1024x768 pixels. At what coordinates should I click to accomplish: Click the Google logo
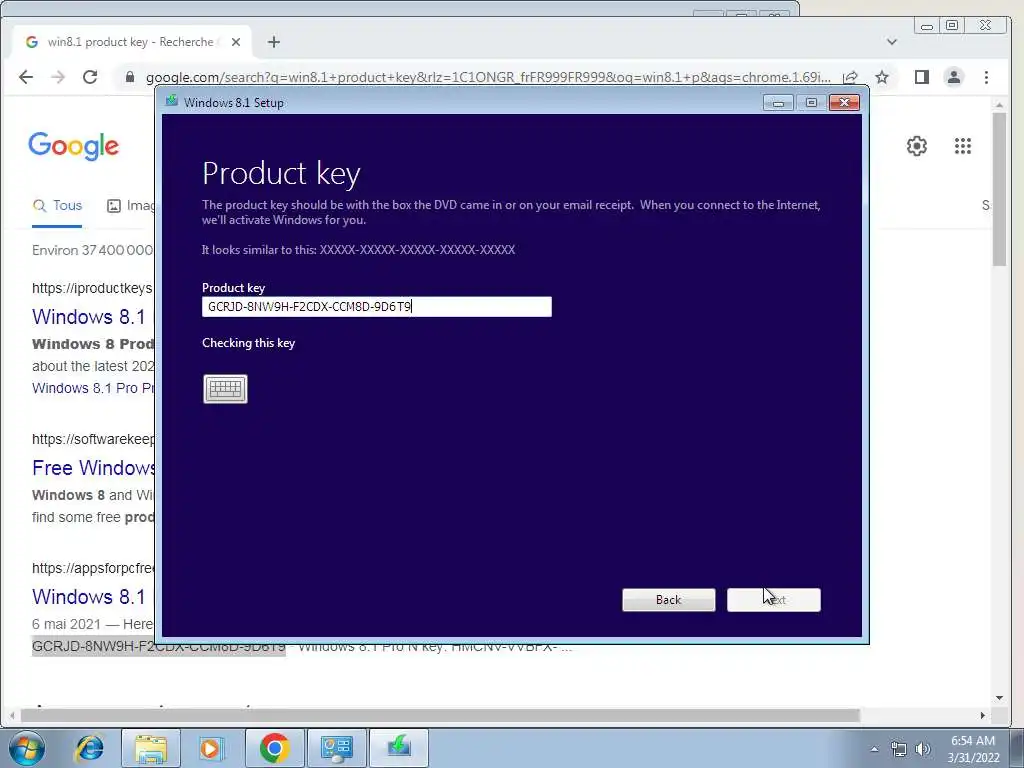coord(74,146)
